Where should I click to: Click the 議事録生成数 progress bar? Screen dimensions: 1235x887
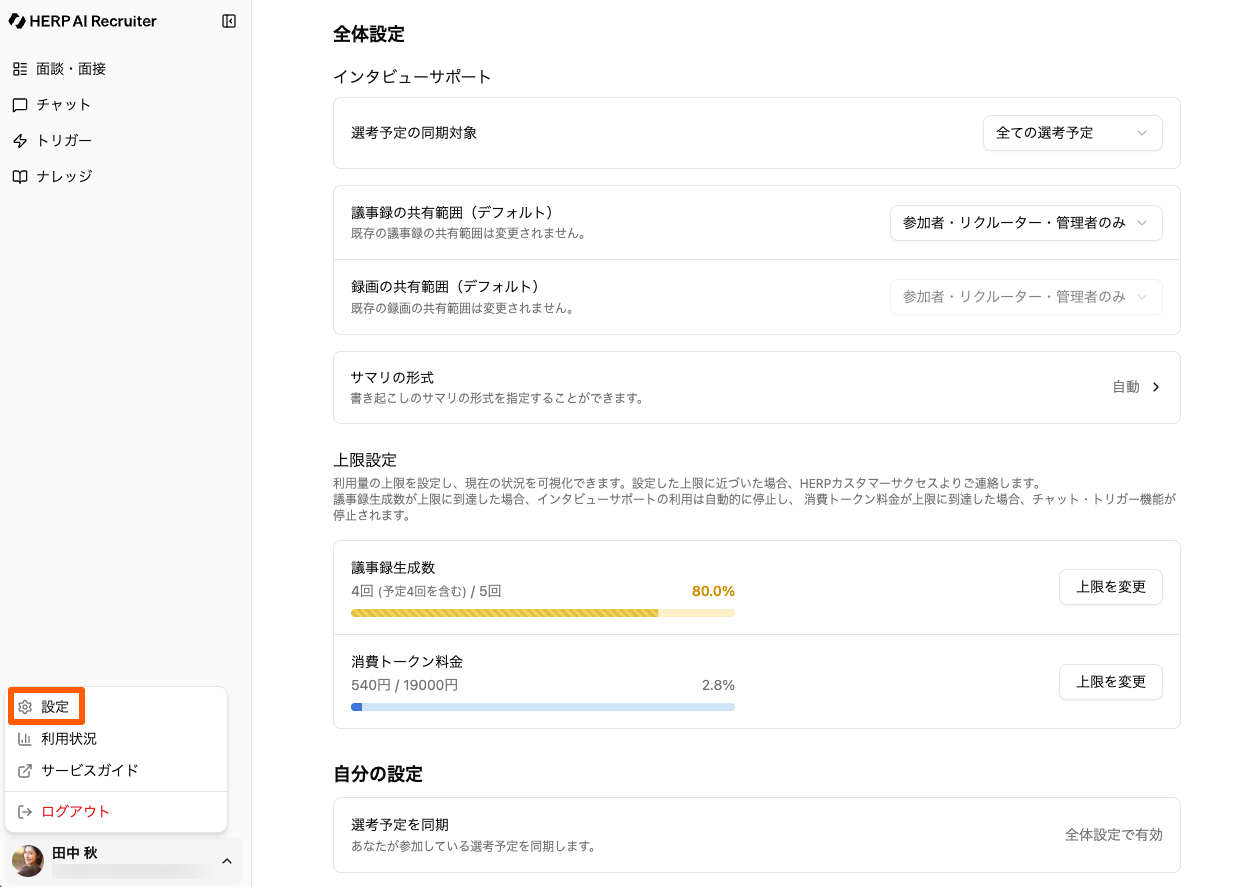(542, 613)
